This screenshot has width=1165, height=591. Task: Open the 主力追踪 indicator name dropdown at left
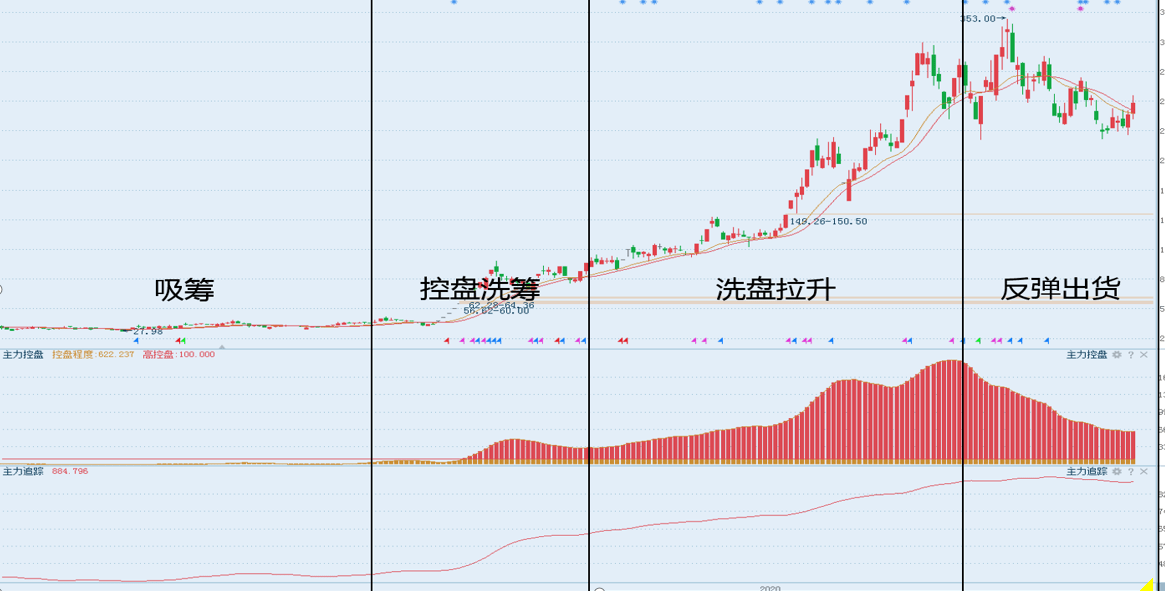click(23, 471)
